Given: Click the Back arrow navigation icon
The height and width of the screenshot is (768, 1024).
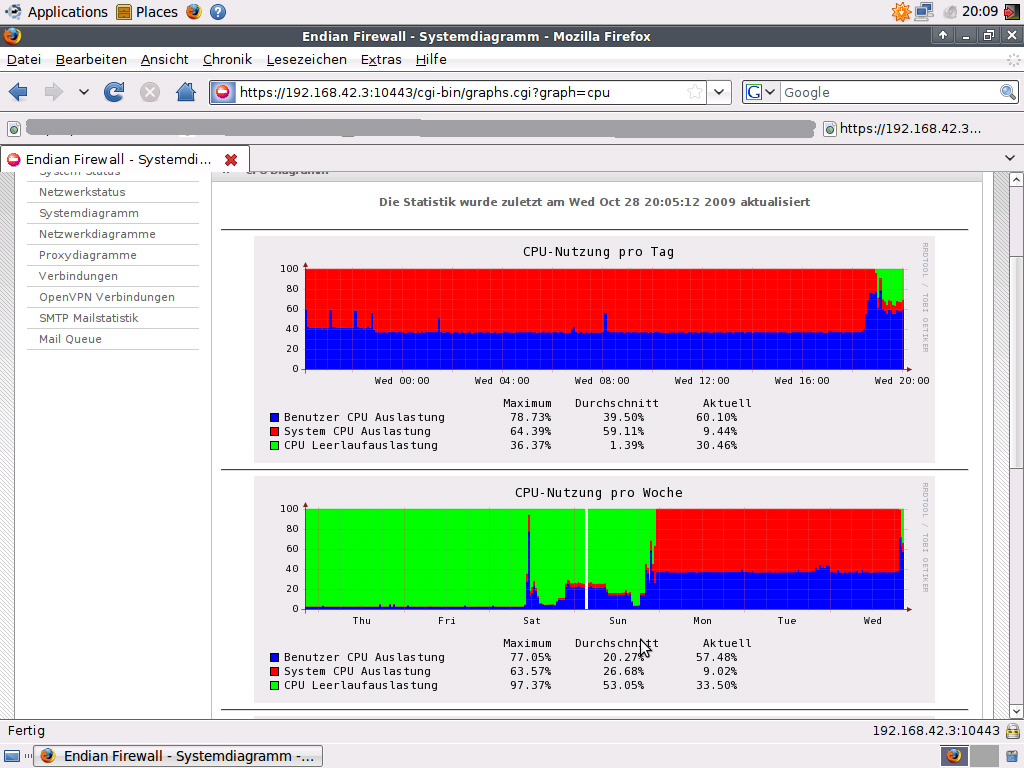Looking at the screenshot, I should [x=18, y=92].
